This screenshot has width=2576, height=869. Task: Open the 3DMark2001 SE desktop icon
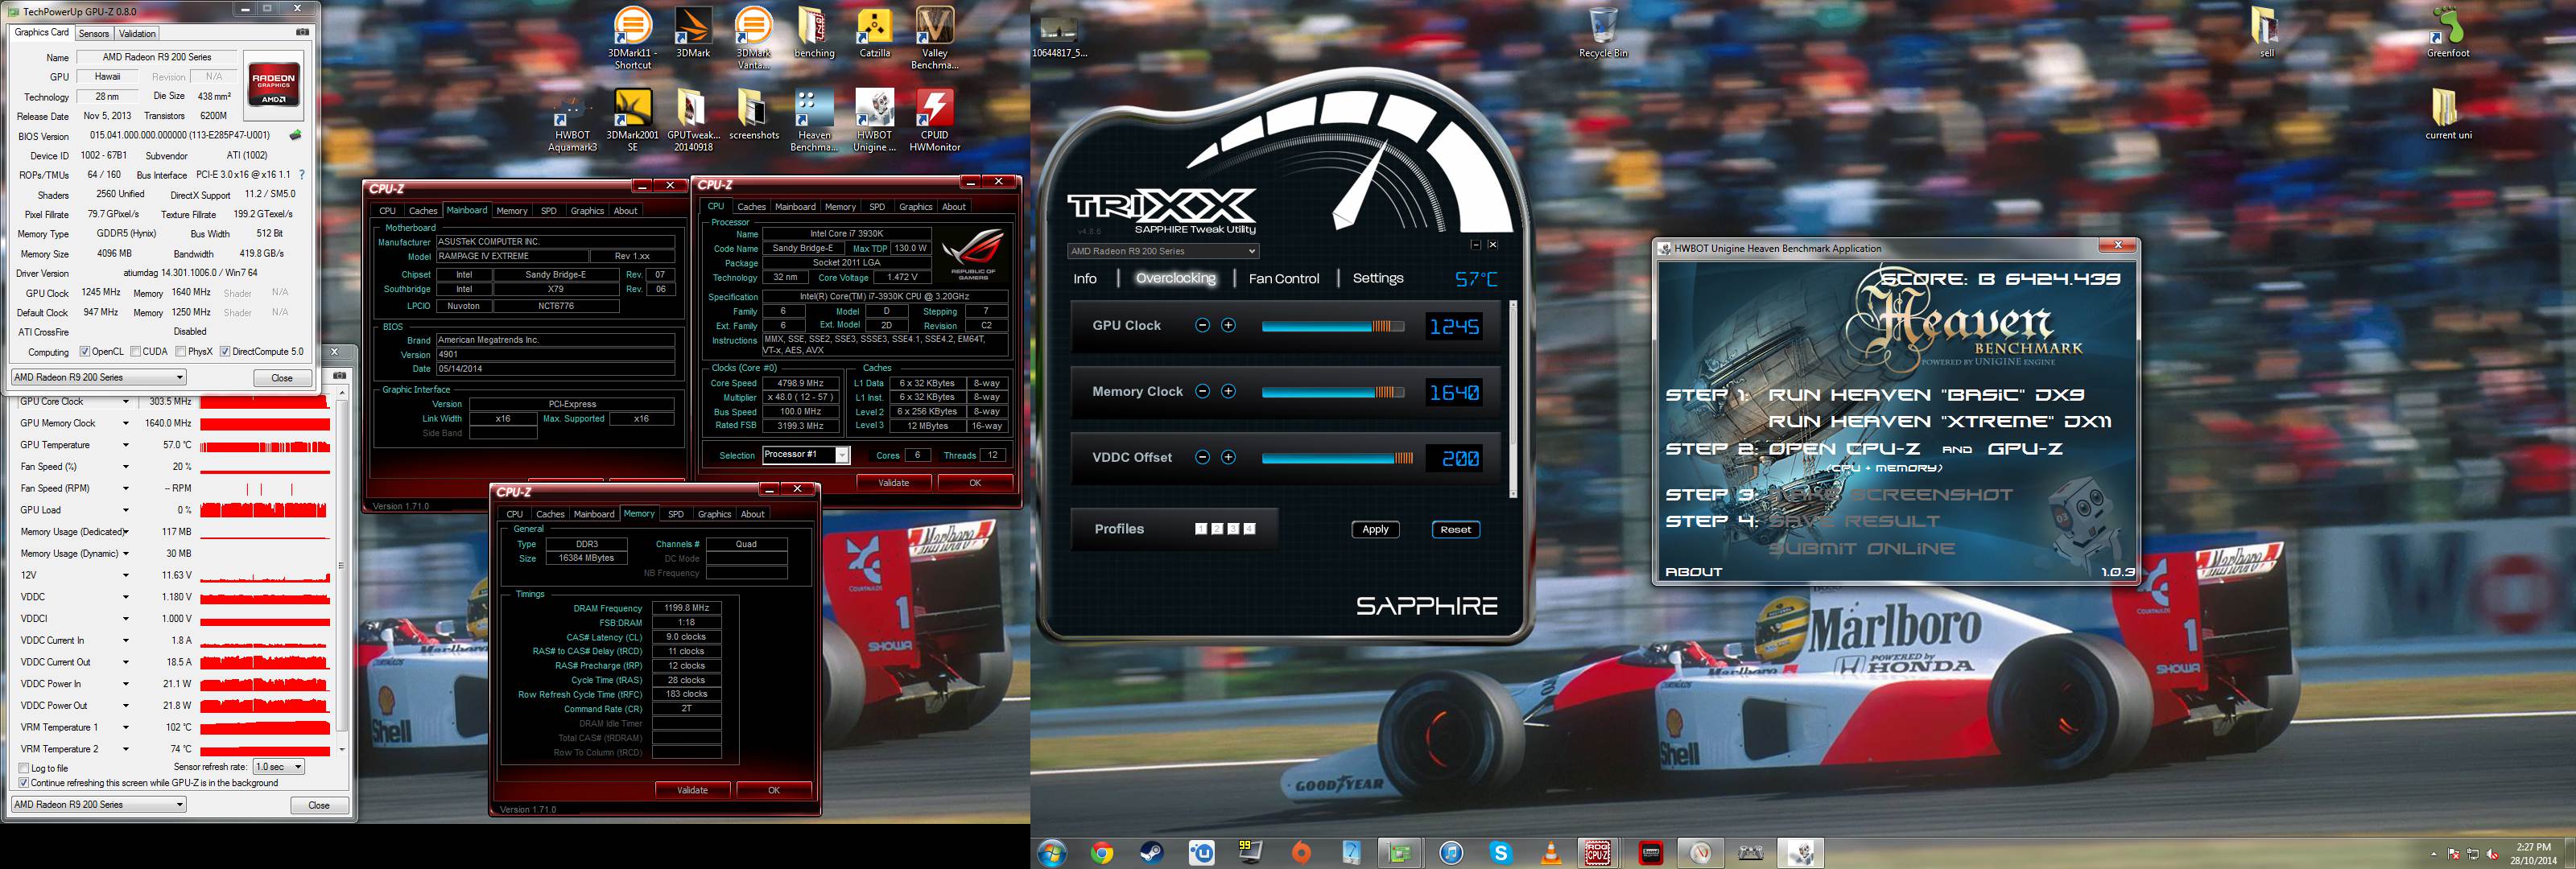[632, 120]
